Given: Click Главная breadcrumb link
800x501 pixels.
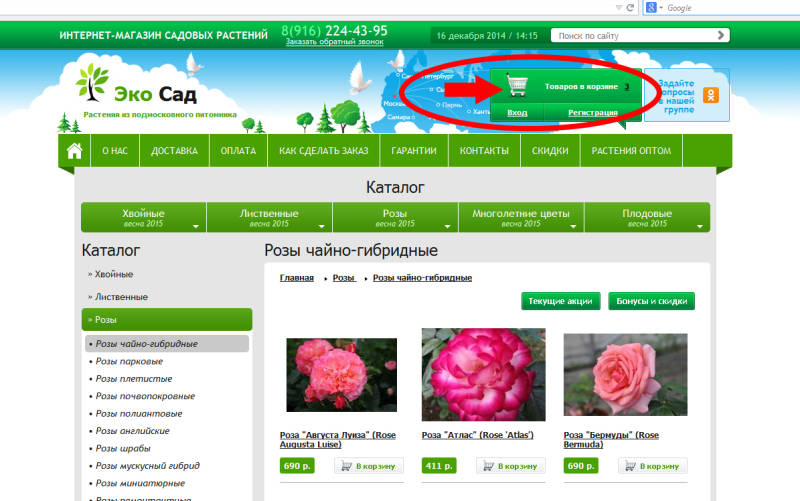Looking at the screenshot, I should [296, 278].
